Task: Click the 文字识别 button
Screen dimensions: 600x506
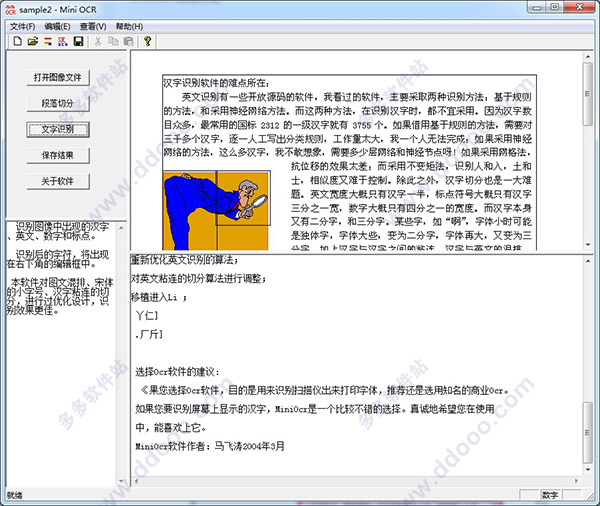Action: coord(58,129)
